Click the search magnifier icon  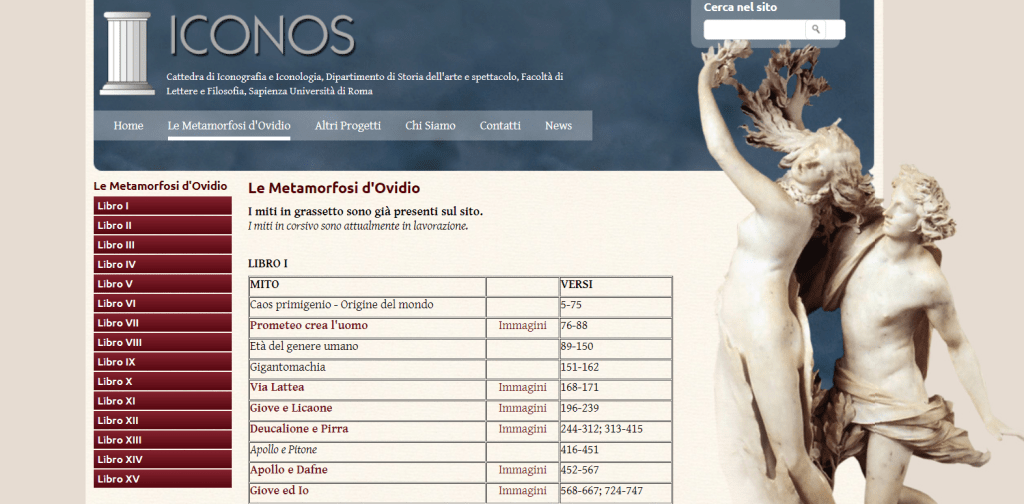point(816,30)
